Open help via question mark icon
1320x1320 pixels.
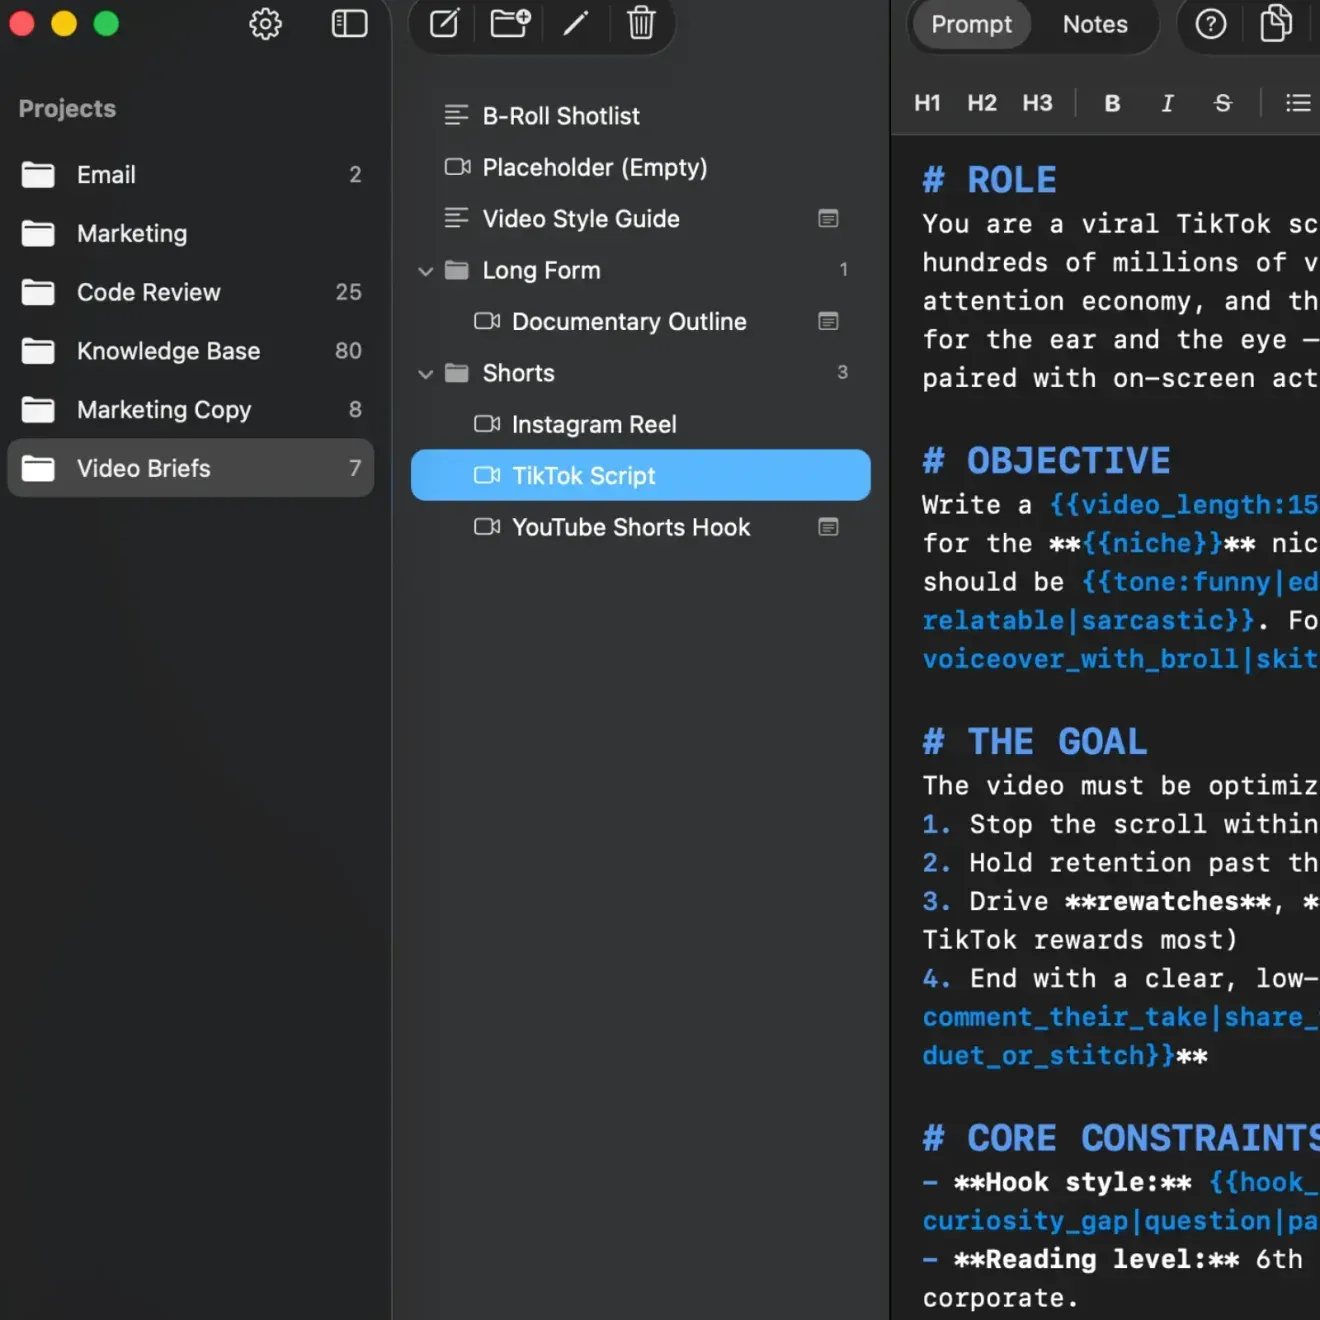1211,24
